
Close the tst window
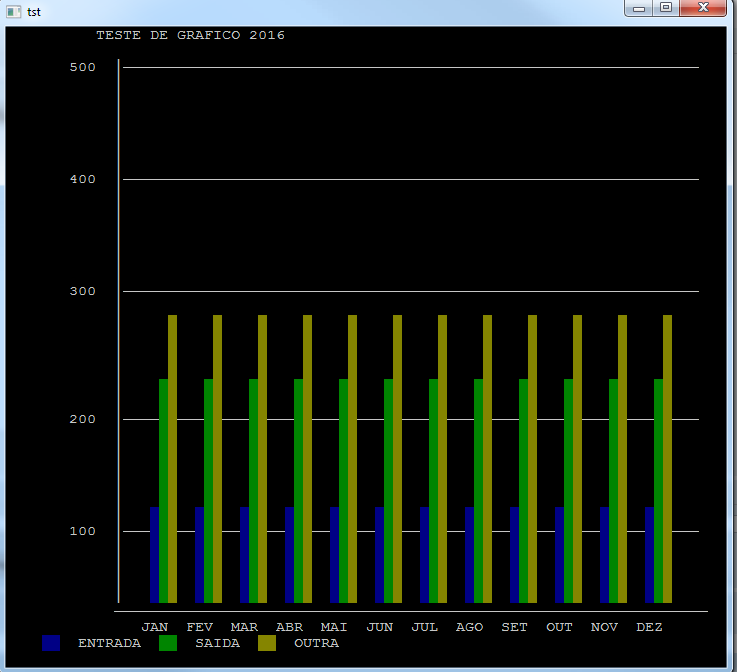(x=704, y=8)
